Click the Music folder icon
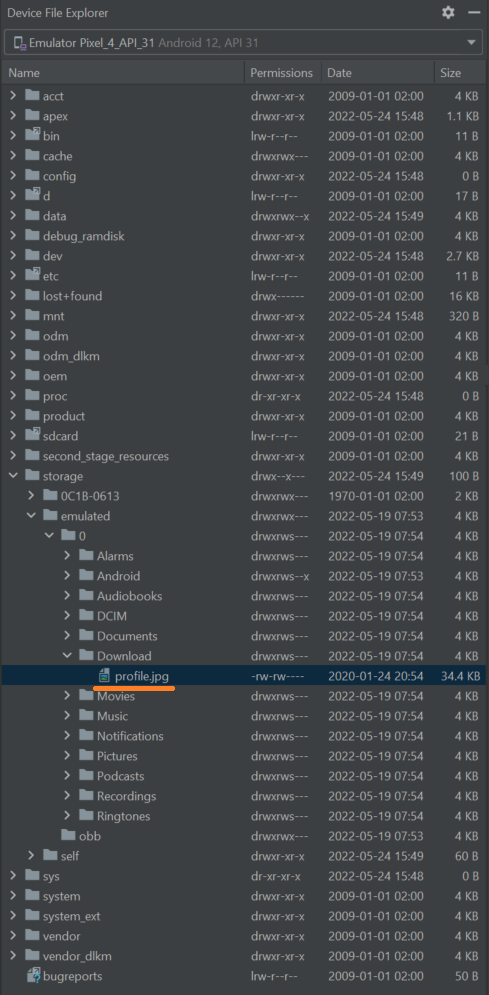 coord(86,715)
